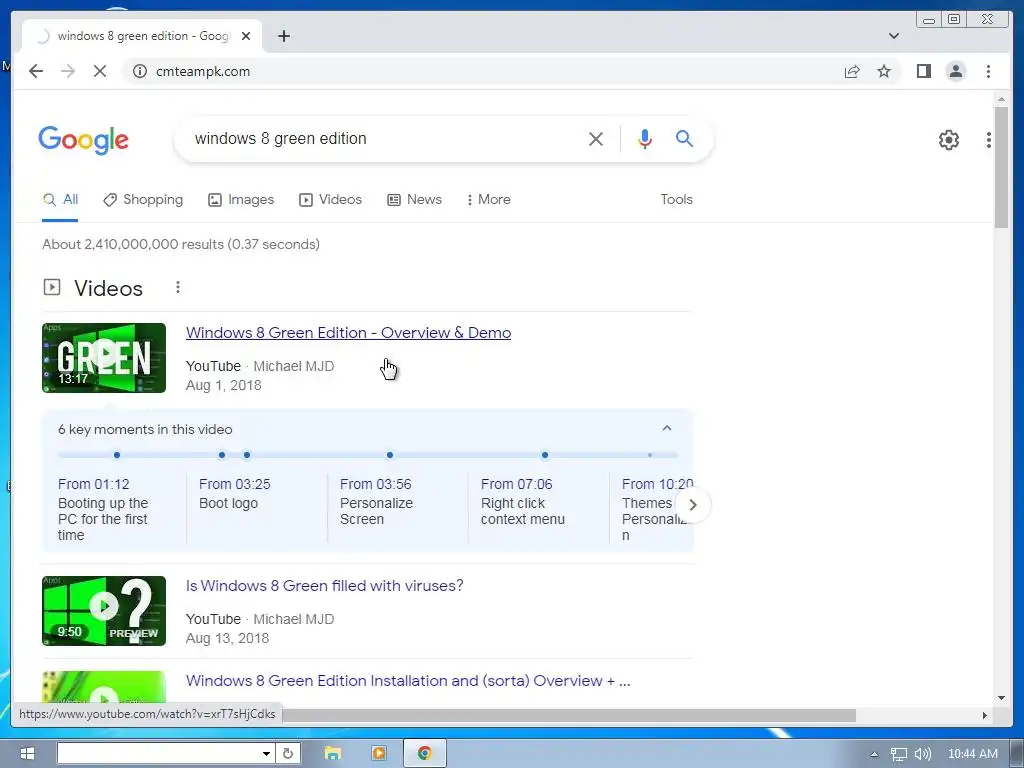
Task: Click the scroll right arrow at the bottom
Action: [x=985, y=715]
